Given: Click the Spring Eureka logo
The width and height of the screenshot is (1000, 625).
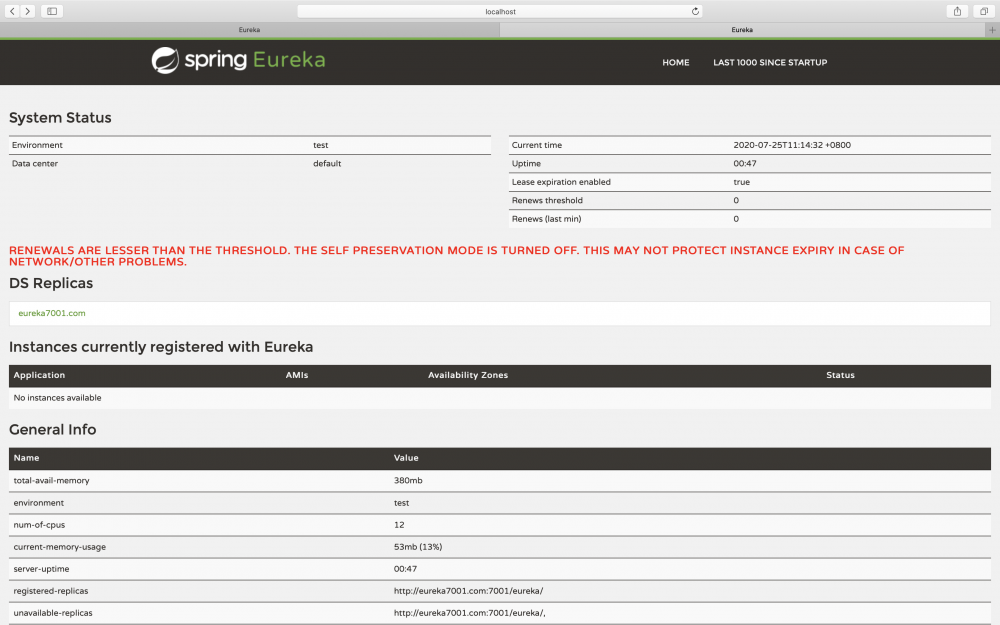Looking at the screenshot, I should (237, 61).
